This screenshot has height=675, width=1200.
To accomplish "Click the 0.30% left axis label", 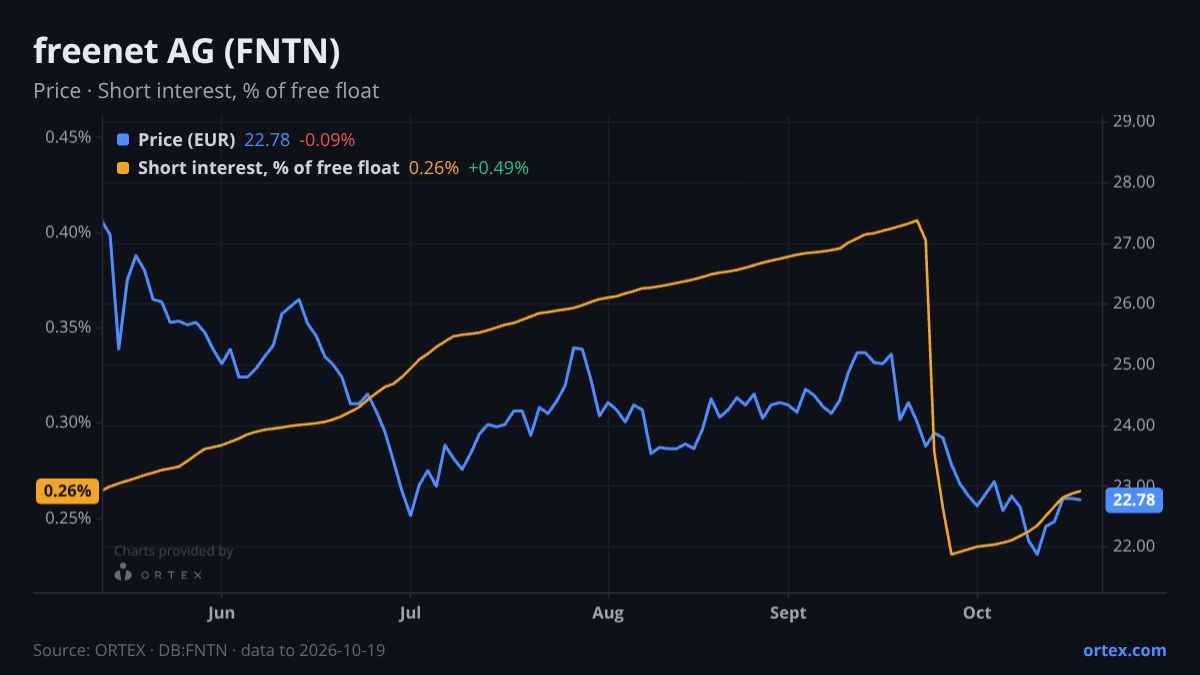I will [x=68, y=423].
